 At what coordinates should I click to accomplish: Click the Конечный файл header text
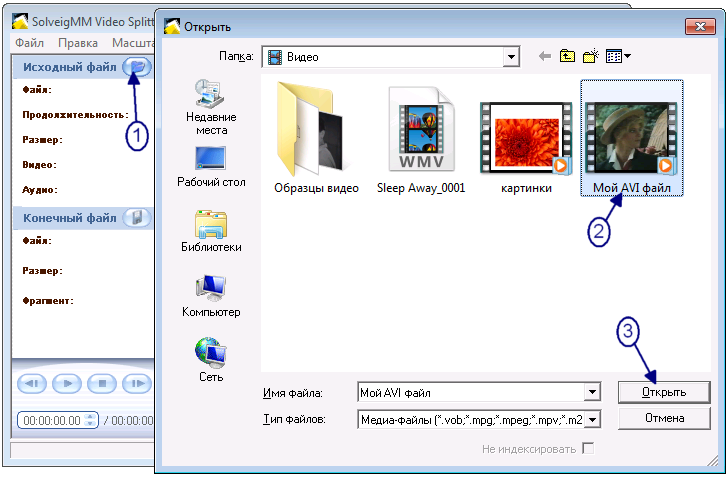[70, 218]
